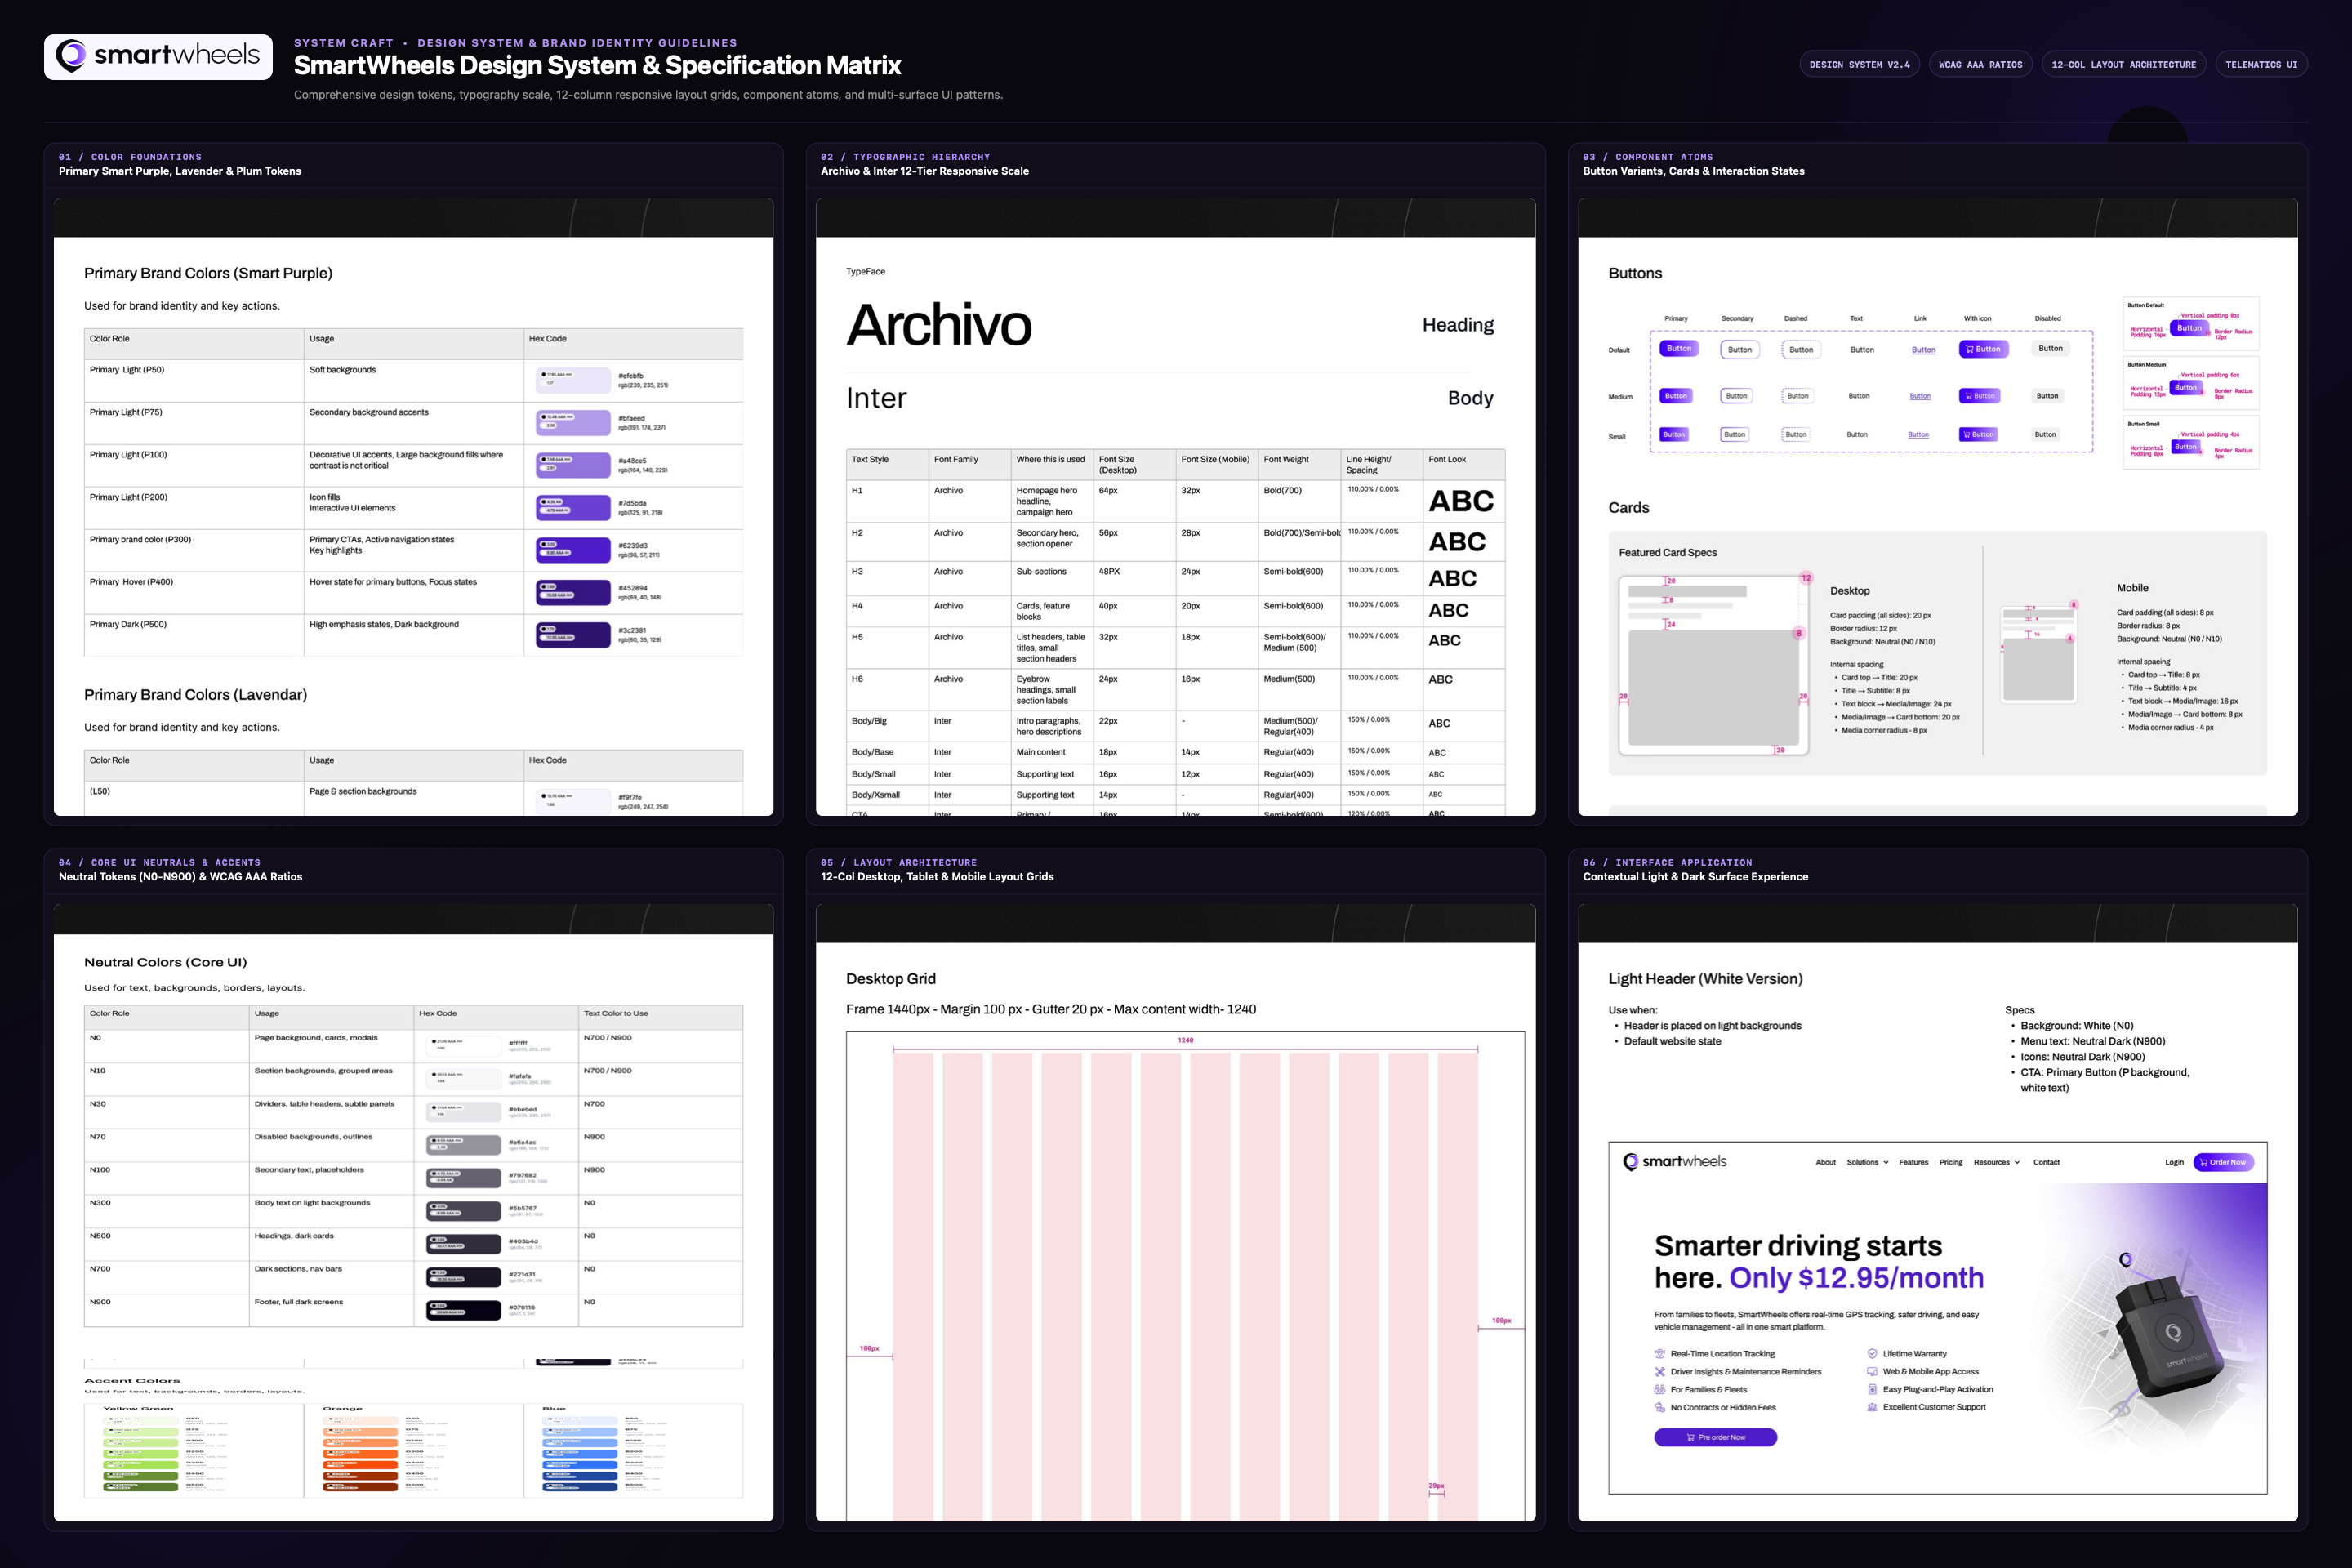Click the For Families & Fleets icon
This screenshot has height=1568, width=2352.
[x=1660, y=1390]
